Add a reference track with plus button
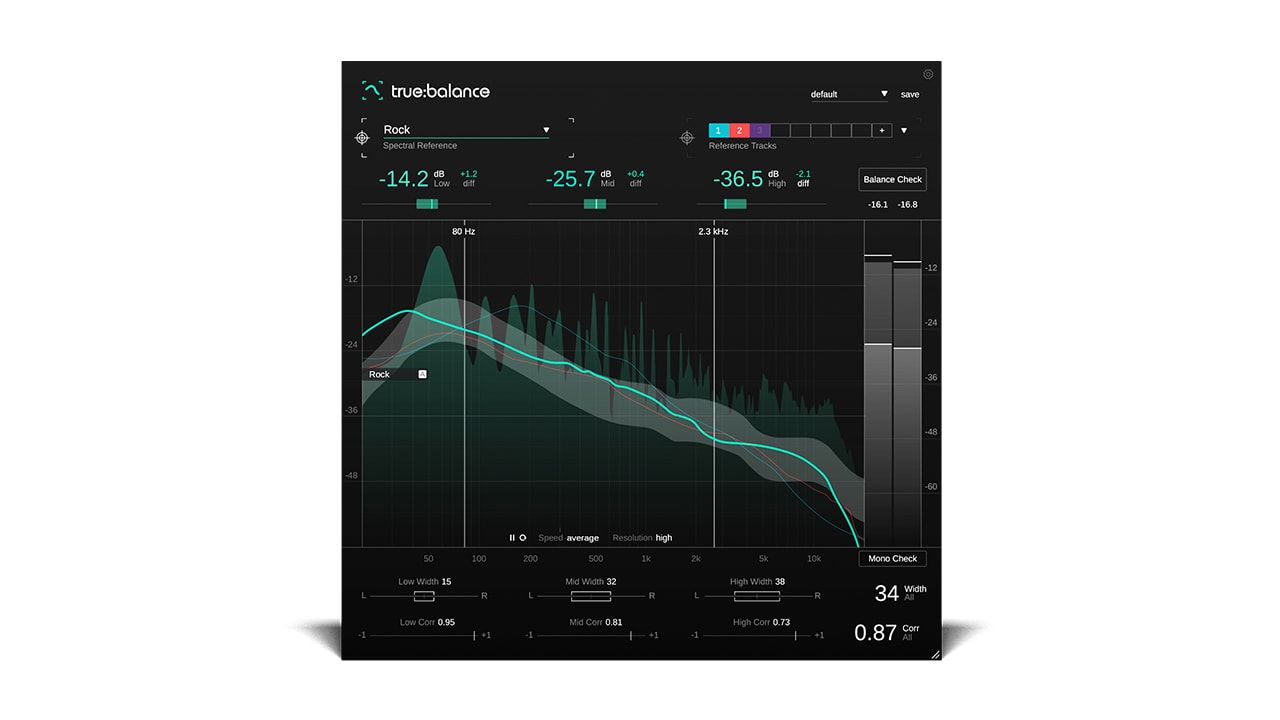This screenshot has height=720, width=1280. pyautogui.click(x=882, y=130)
